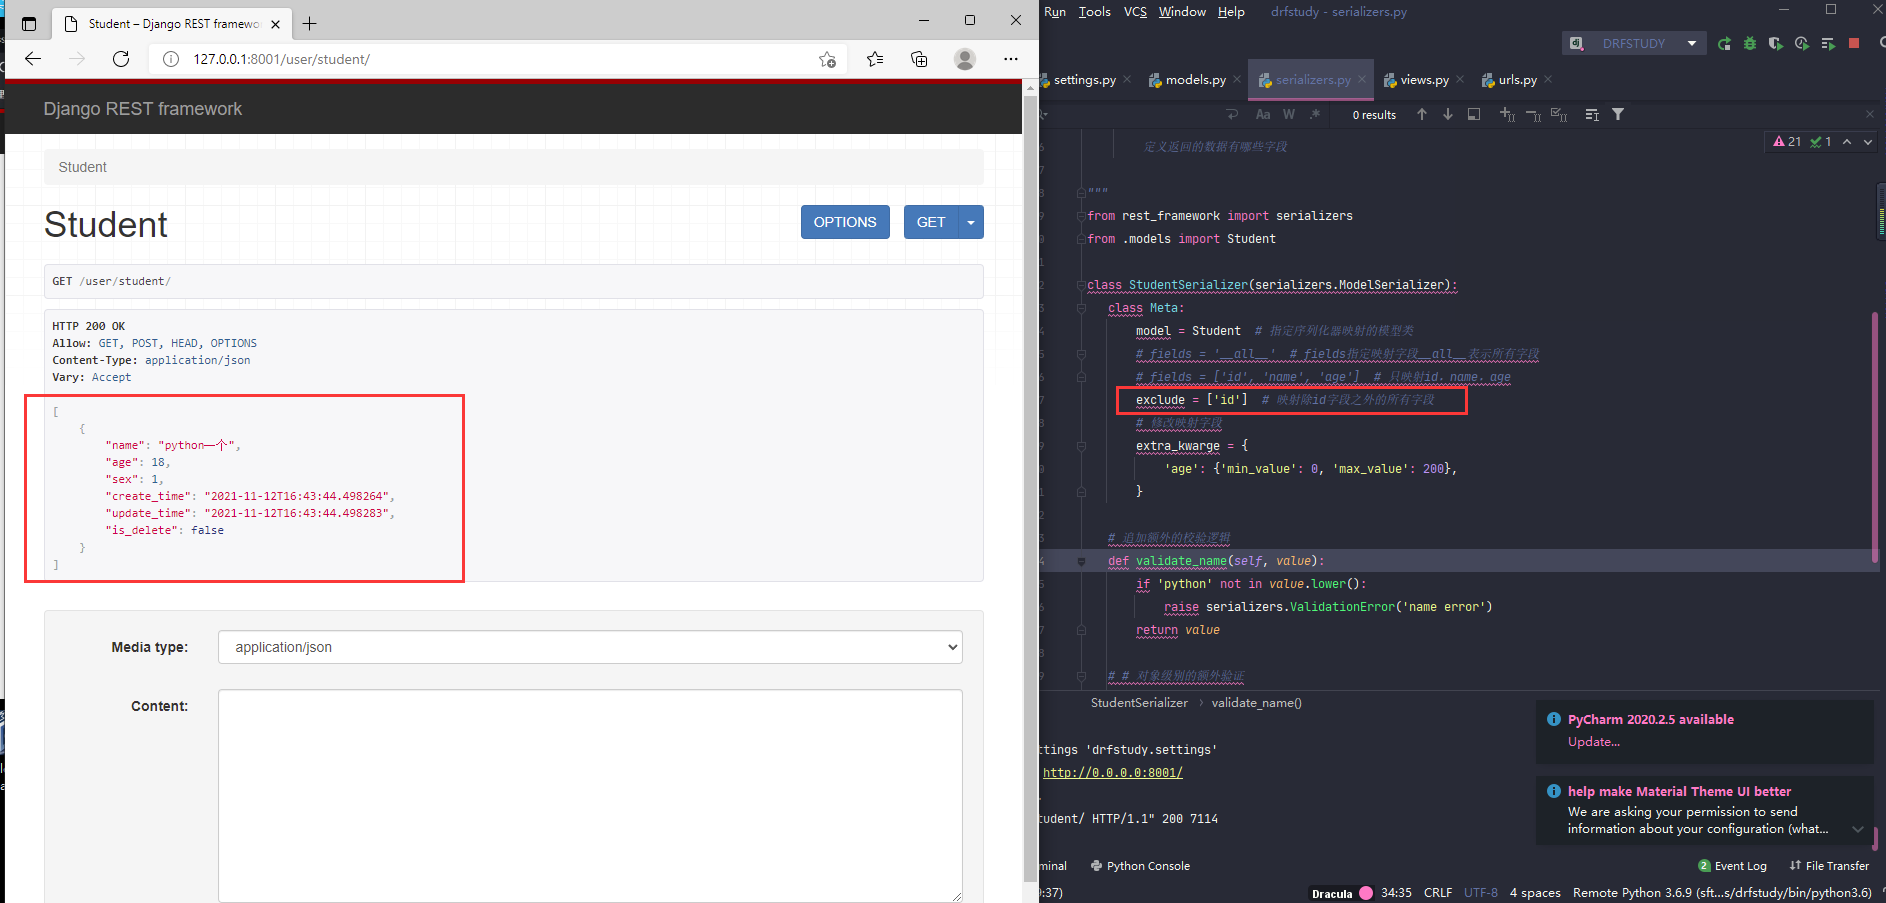Screen dimensions: 1886x903
Task: Select all occurrences icon in search bar
Action: click(1559, 114)
